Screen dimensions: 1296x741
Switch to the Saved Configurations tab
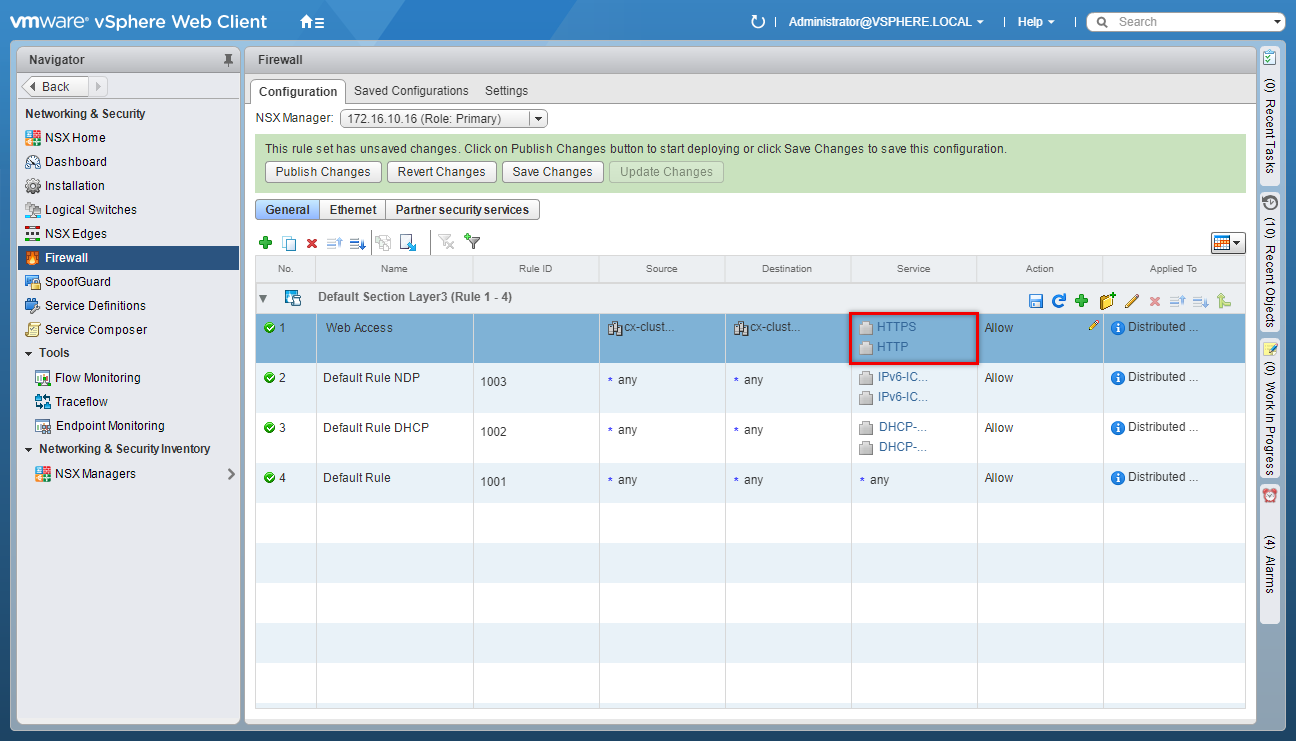[411, 91]
